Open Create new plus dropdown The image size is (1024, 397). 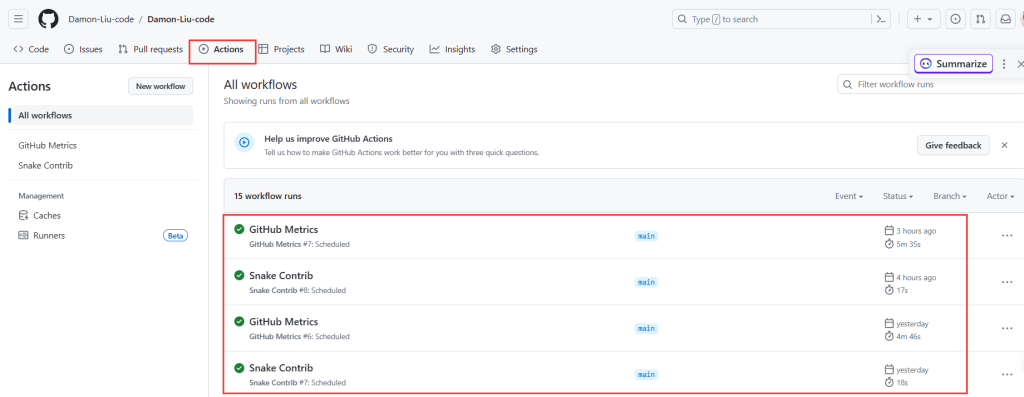tap(923, 20)
